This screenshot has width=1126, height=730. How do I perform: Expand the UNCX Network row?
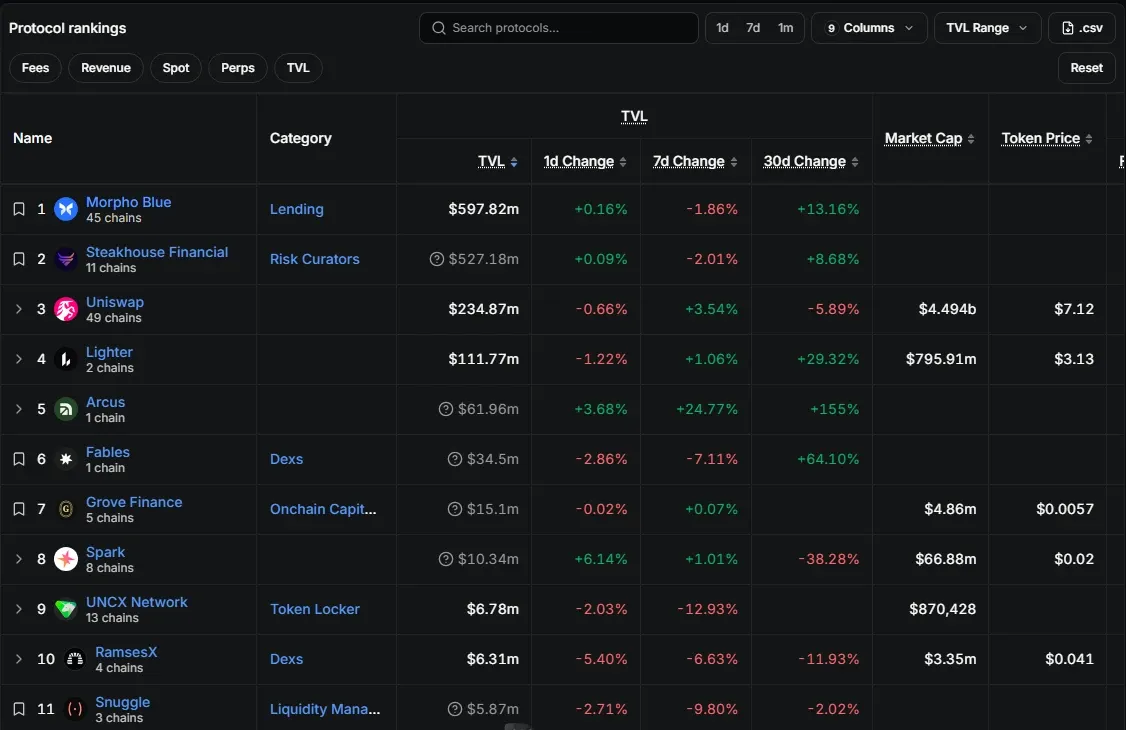(19, 609)
